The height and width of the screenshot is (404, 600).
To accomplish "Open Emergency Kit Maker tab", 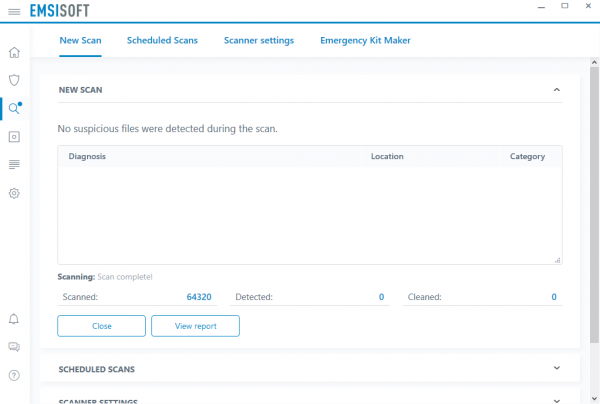I will 365,41.
